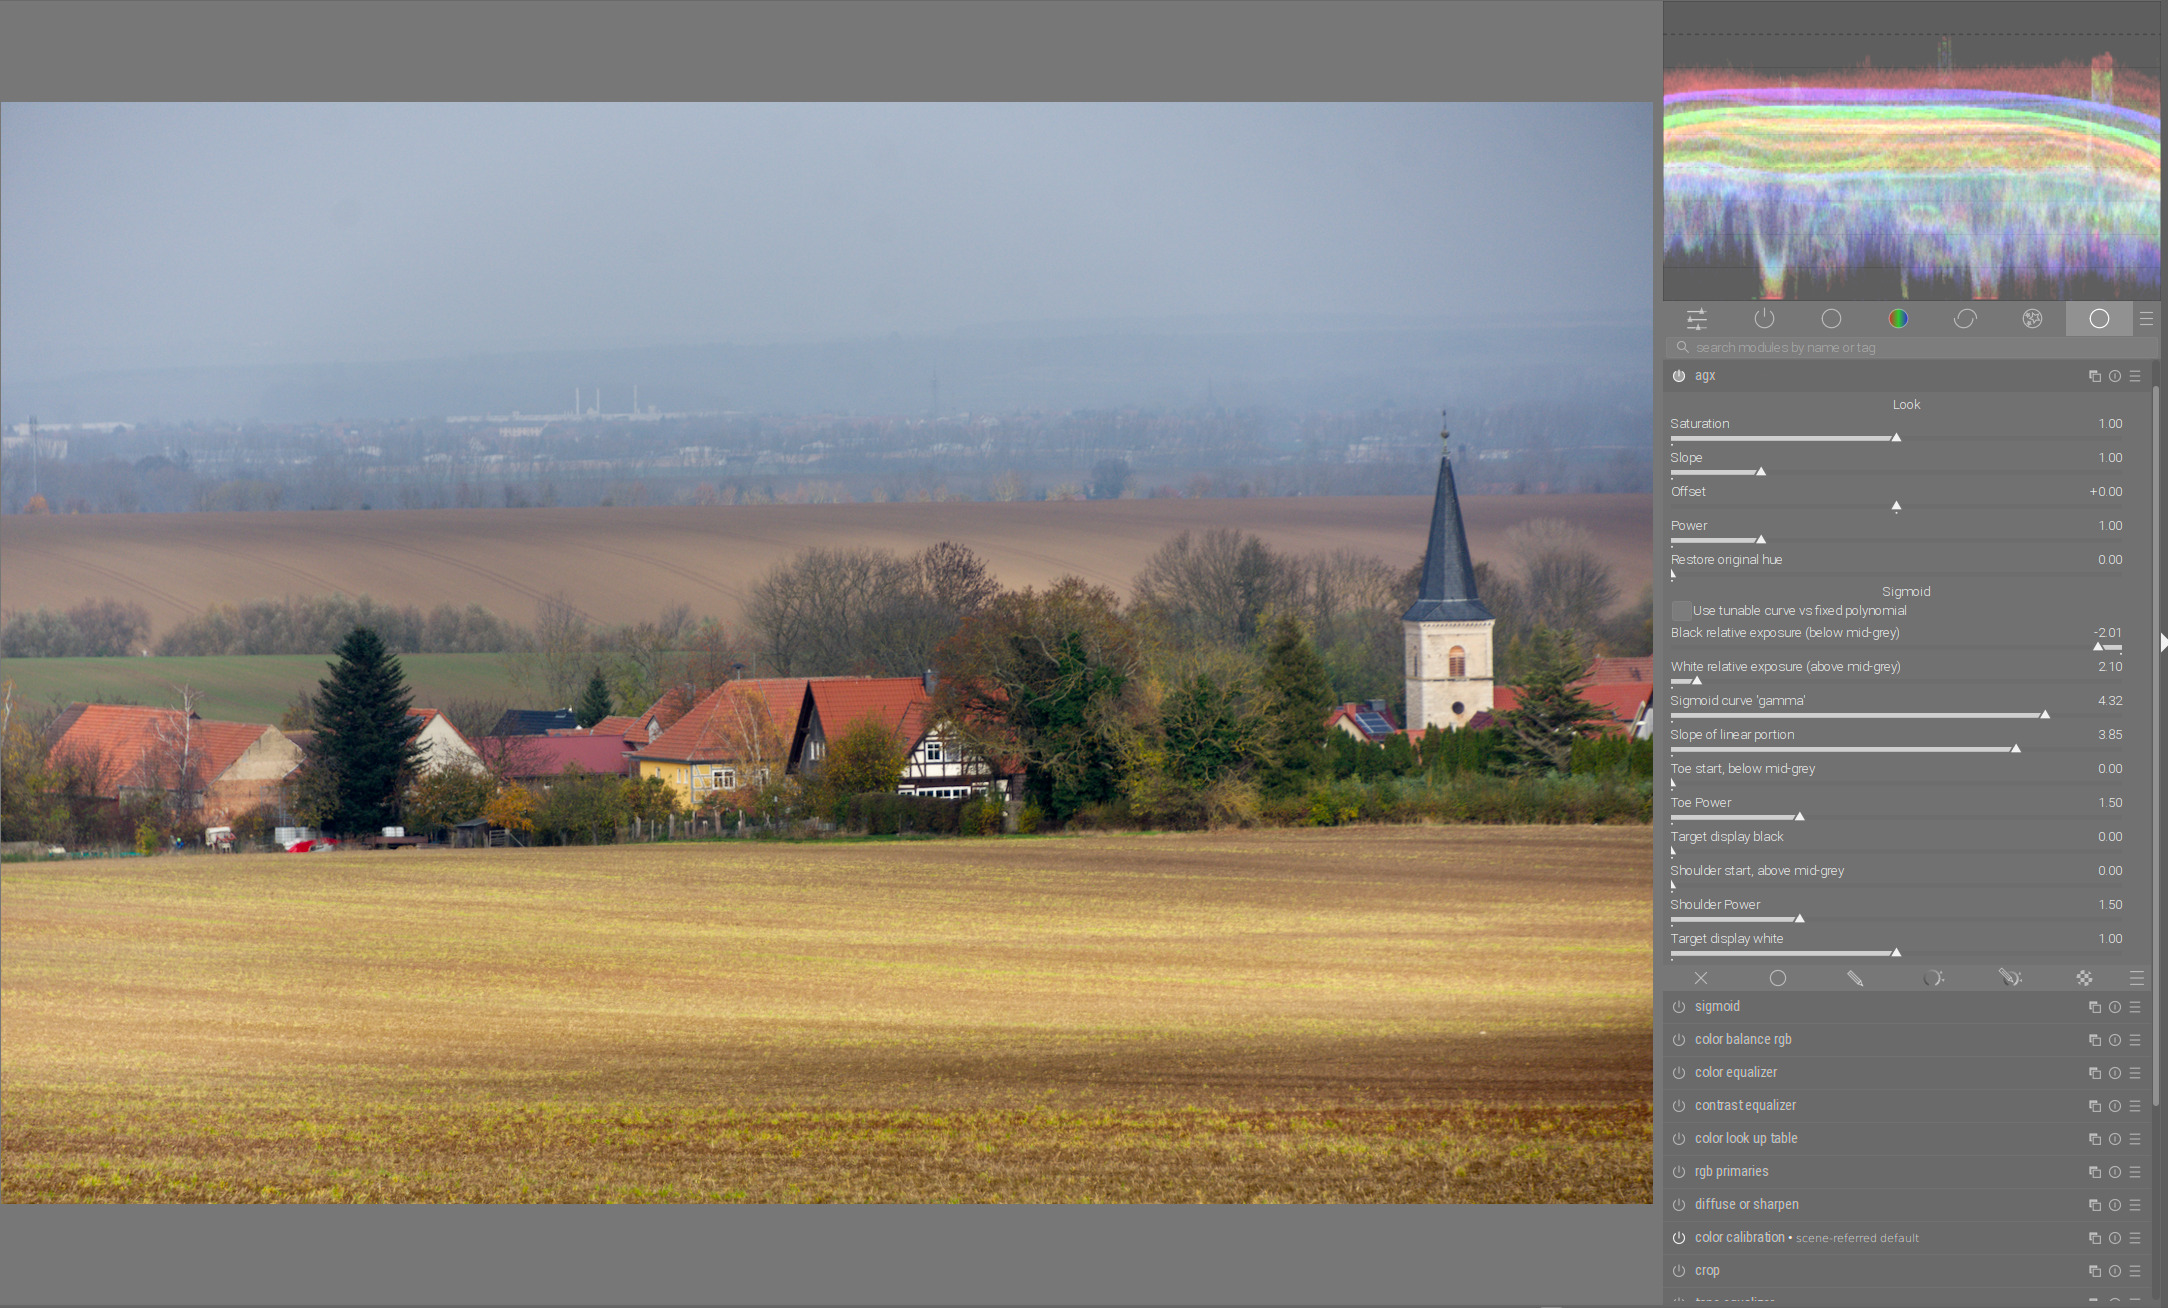Select the color module group icon
2168x1308 pixels.
point(1898,319)
